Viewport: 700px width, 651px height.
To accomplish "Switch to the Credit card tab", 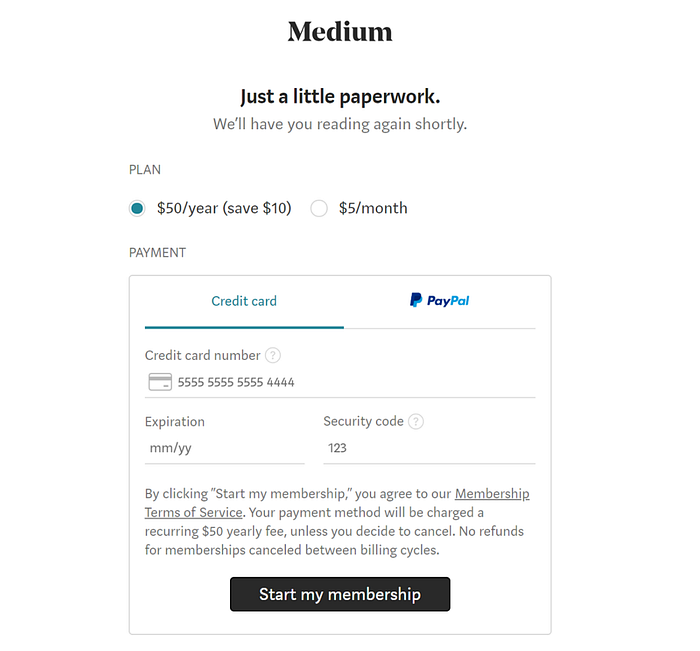I will 244,301.
